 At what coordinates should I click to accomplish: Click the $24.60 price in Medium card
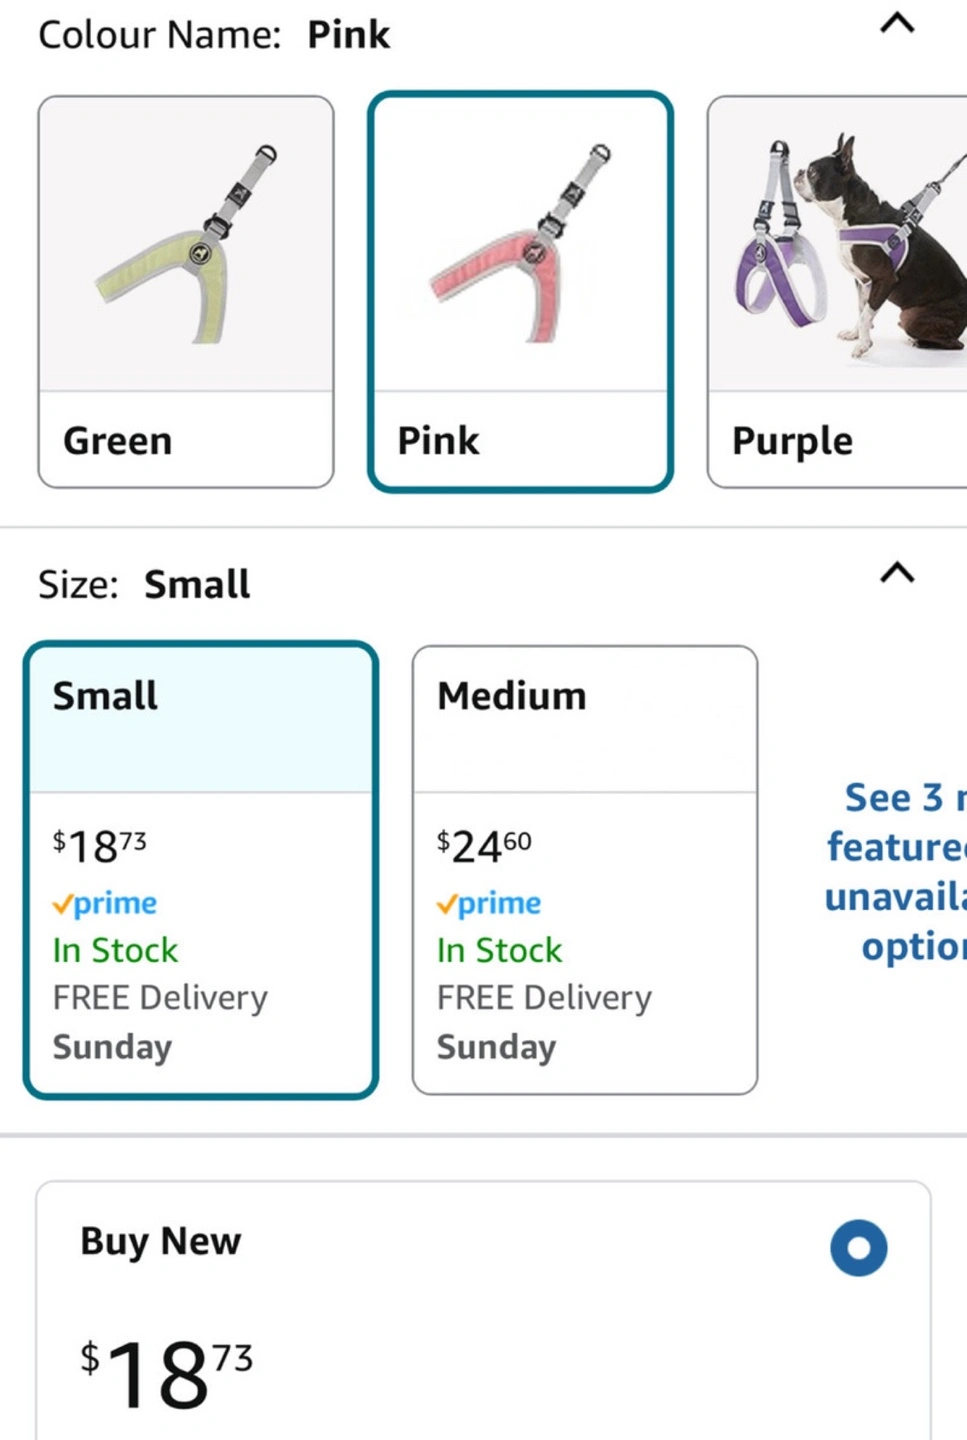click(x=484, y=847)
